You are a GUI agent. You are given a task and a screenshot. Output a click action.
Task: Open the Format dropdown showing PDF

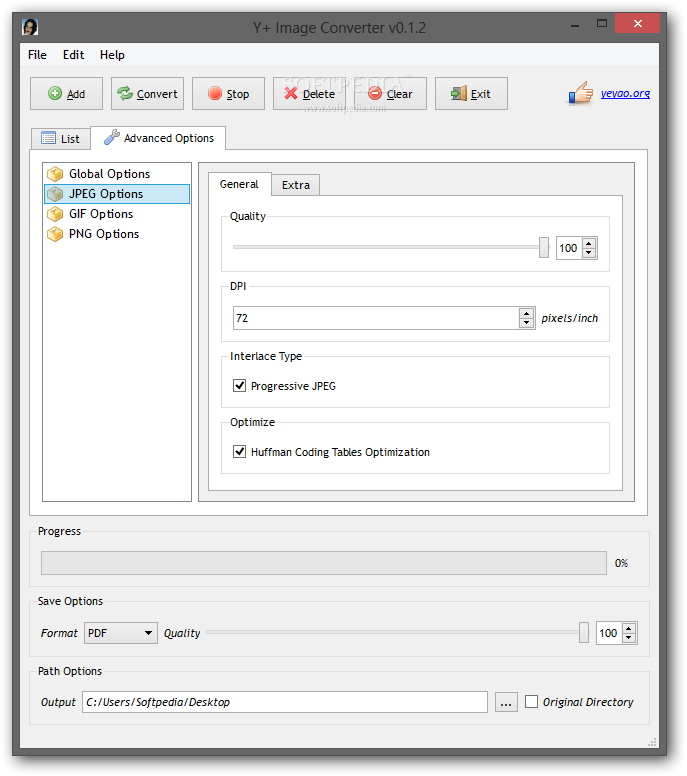coord(121,633)
